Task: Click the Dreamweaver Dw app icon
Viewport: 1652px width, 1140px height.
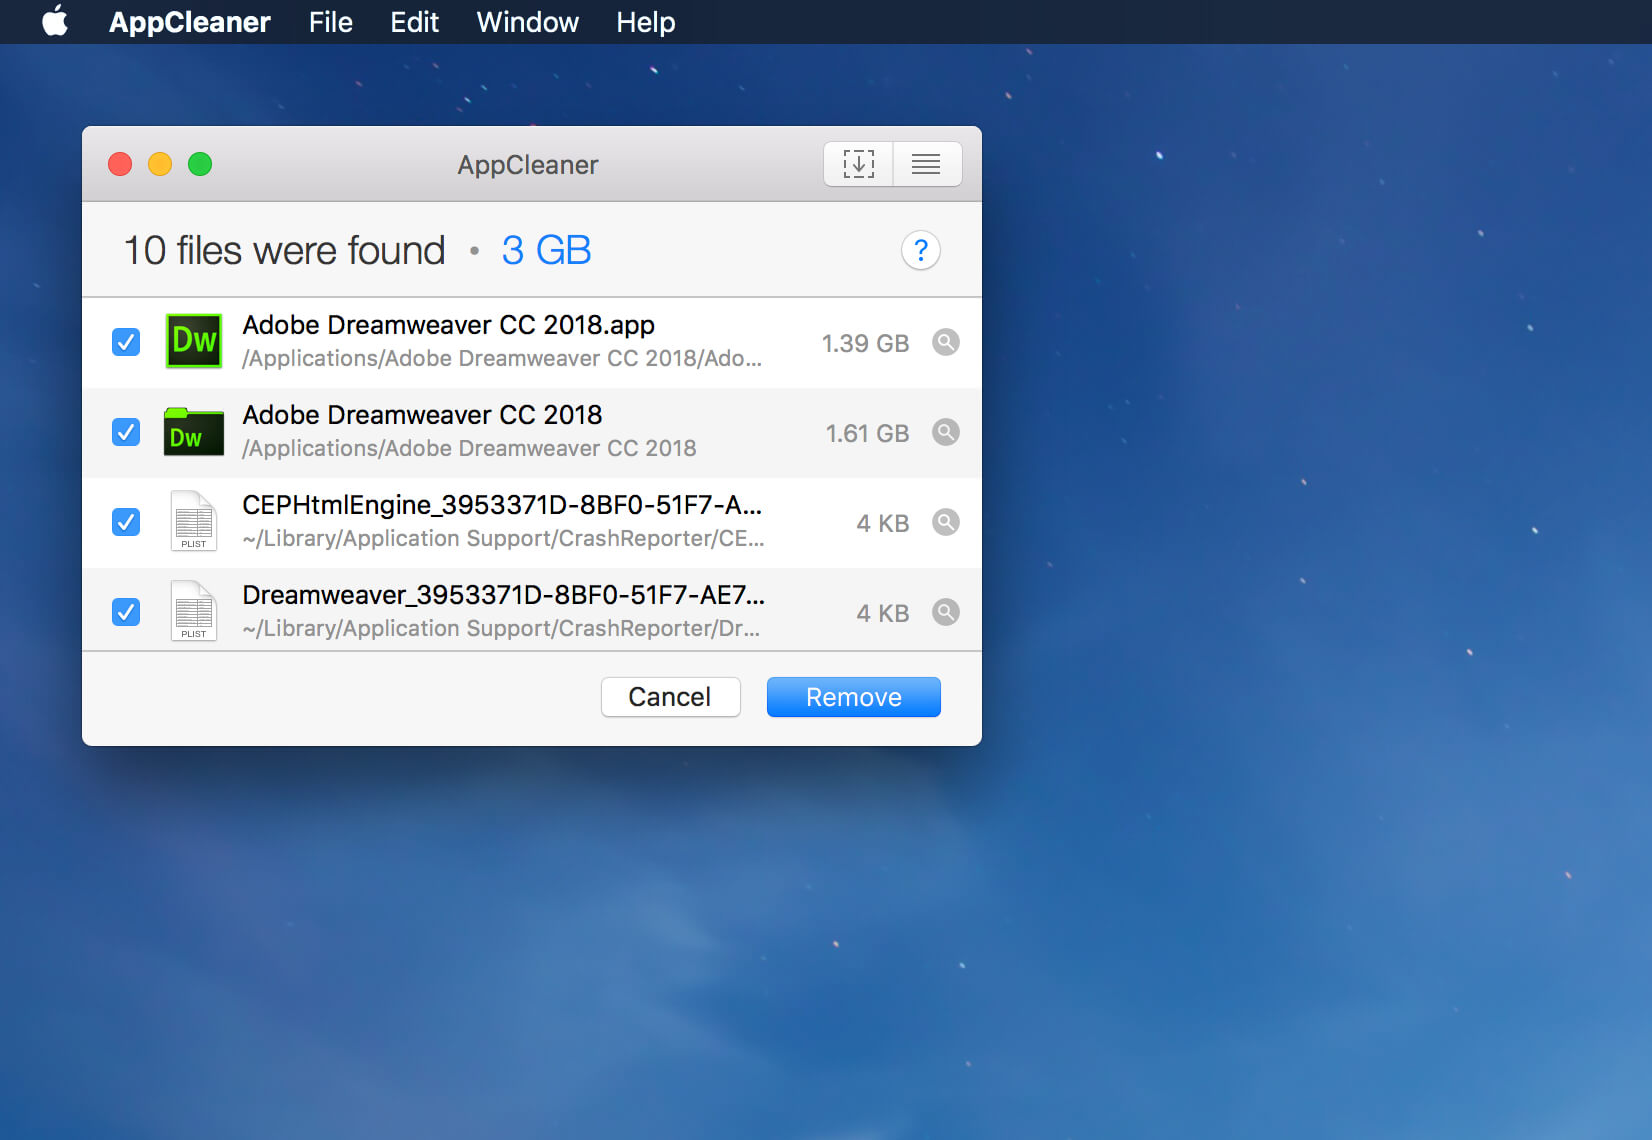Action: pos(194,341)
